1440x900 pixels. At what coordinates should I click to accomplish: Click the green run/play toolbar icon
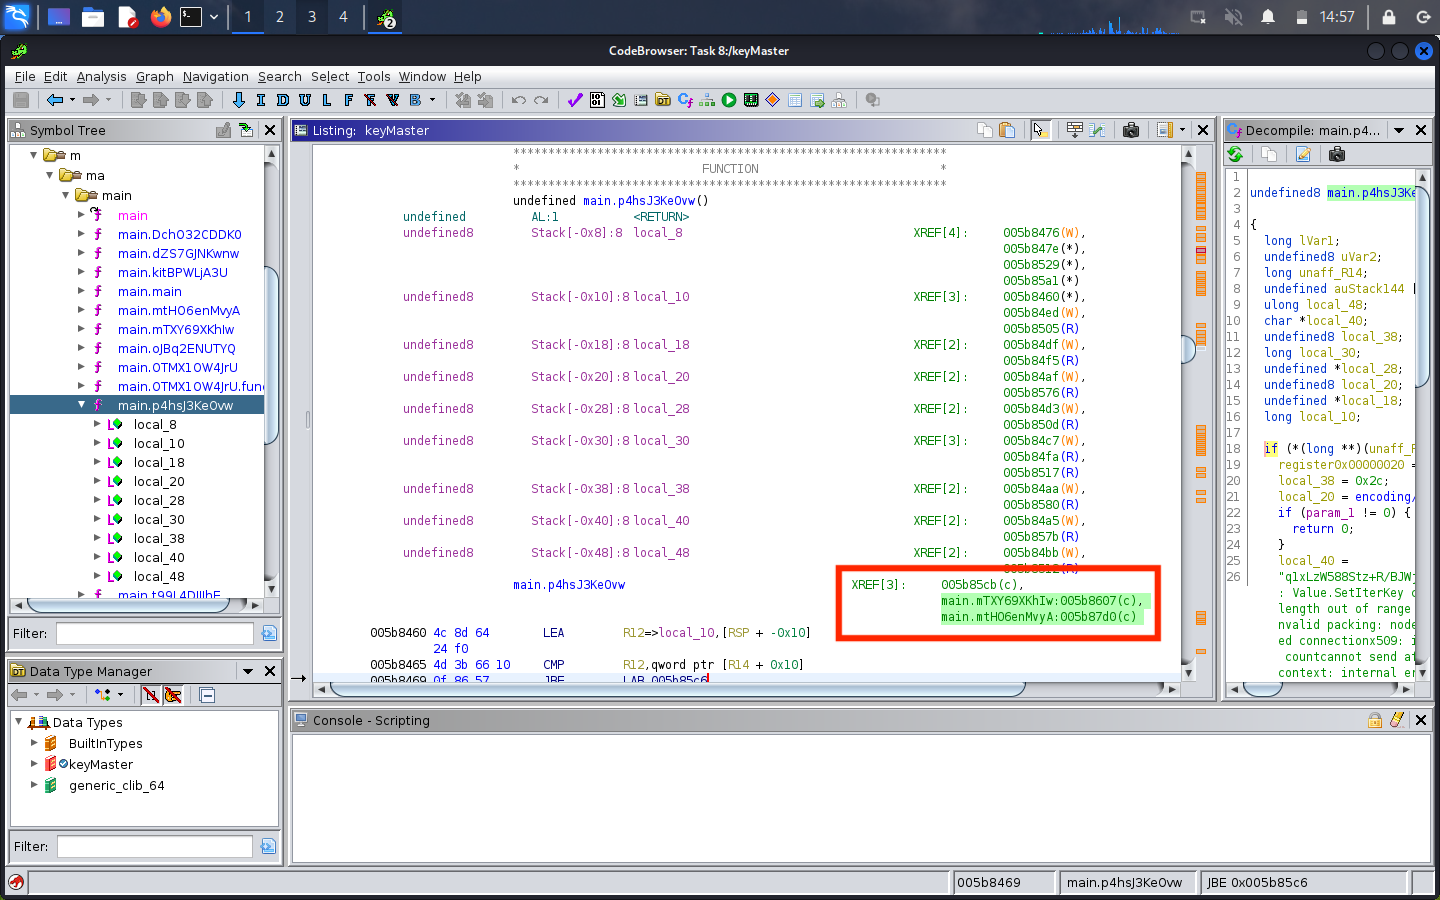[x=729, y=100]
